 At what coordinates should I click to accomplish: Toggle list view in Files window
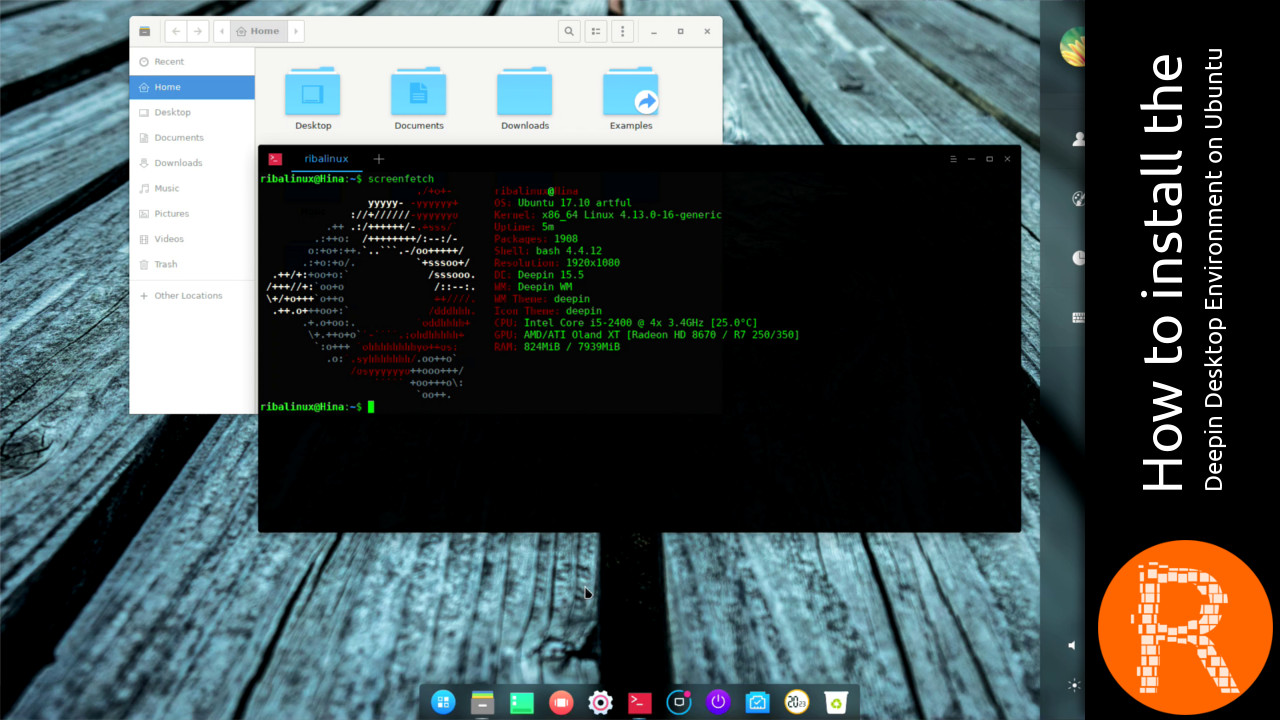pyautogui.click(x=596, y=31)
